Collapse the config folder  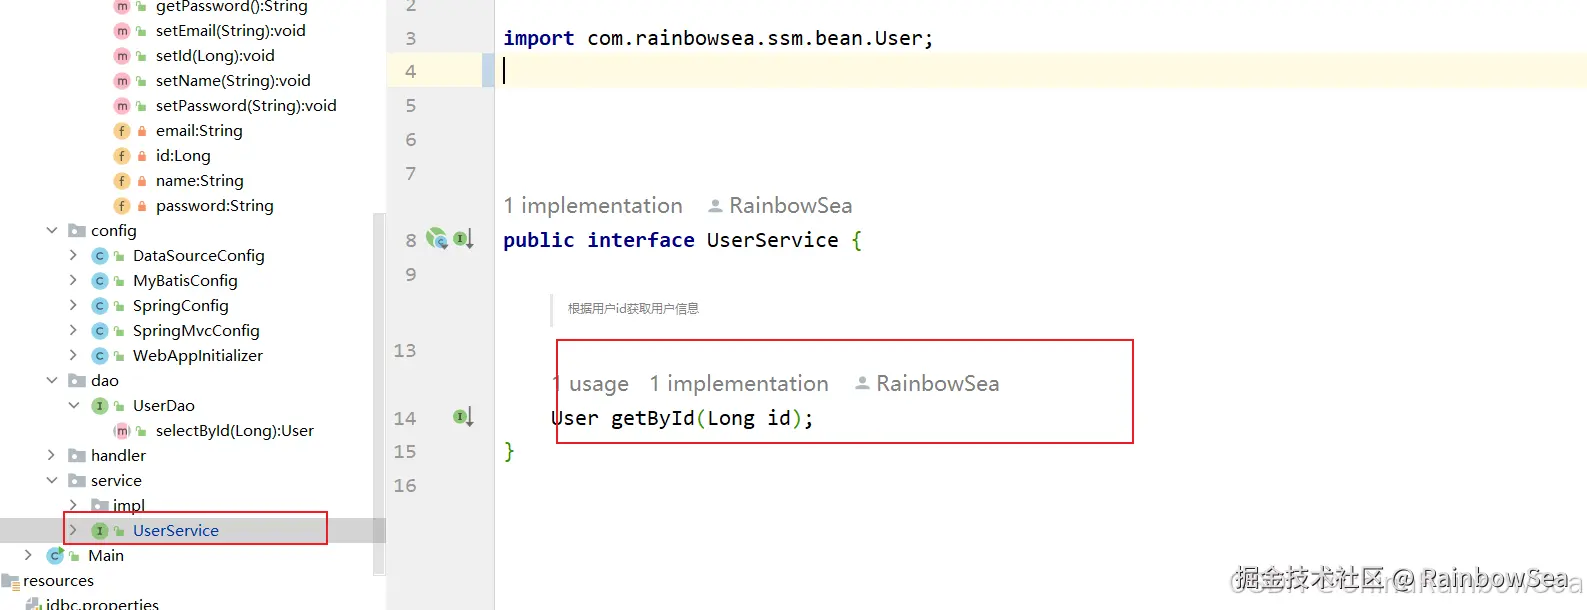[52, 231]
